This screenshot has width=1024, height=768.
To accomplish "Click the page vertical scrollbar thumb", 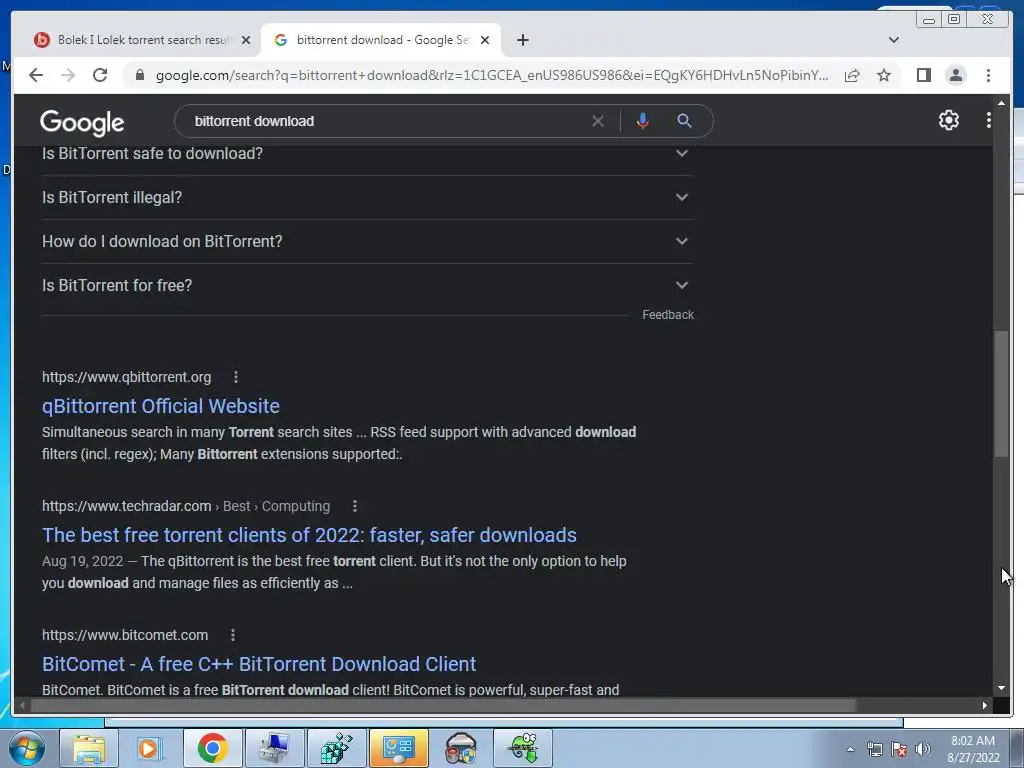I will click(1001, 394).
